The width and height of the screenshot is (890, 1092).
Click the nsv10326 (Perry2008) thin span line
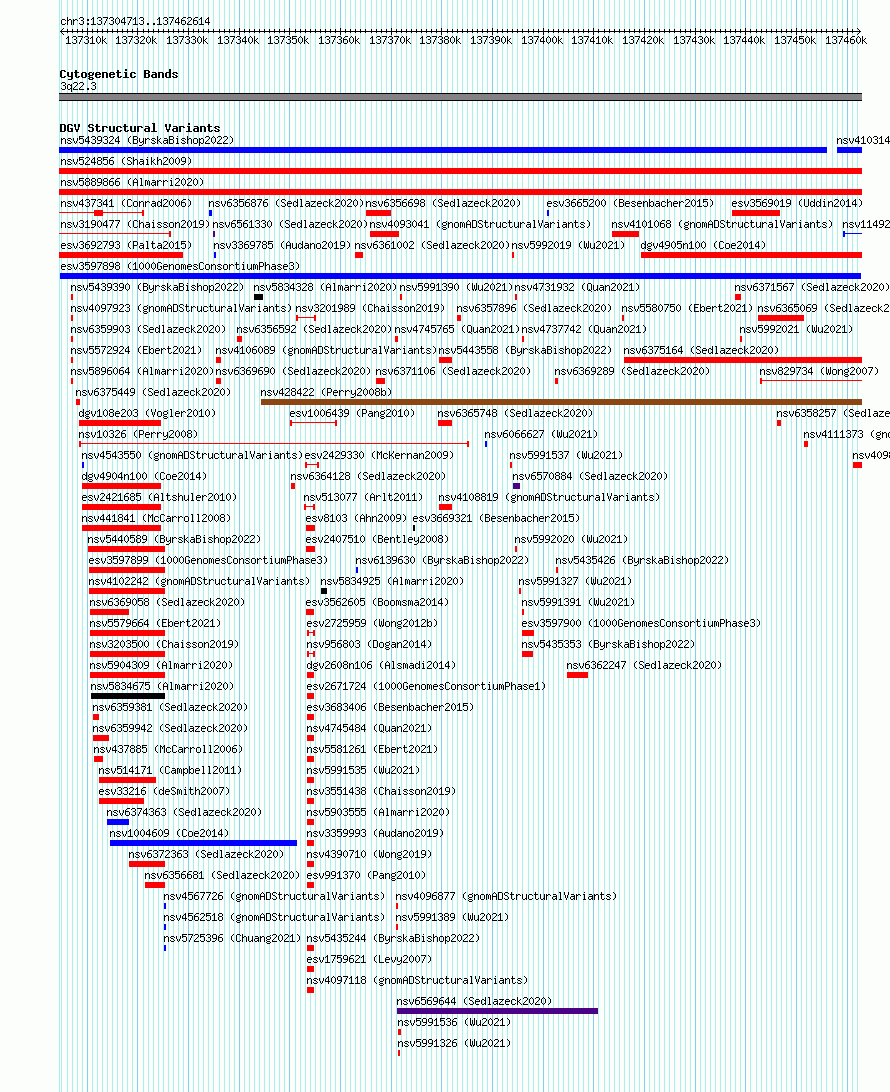[x=274, y=444]
